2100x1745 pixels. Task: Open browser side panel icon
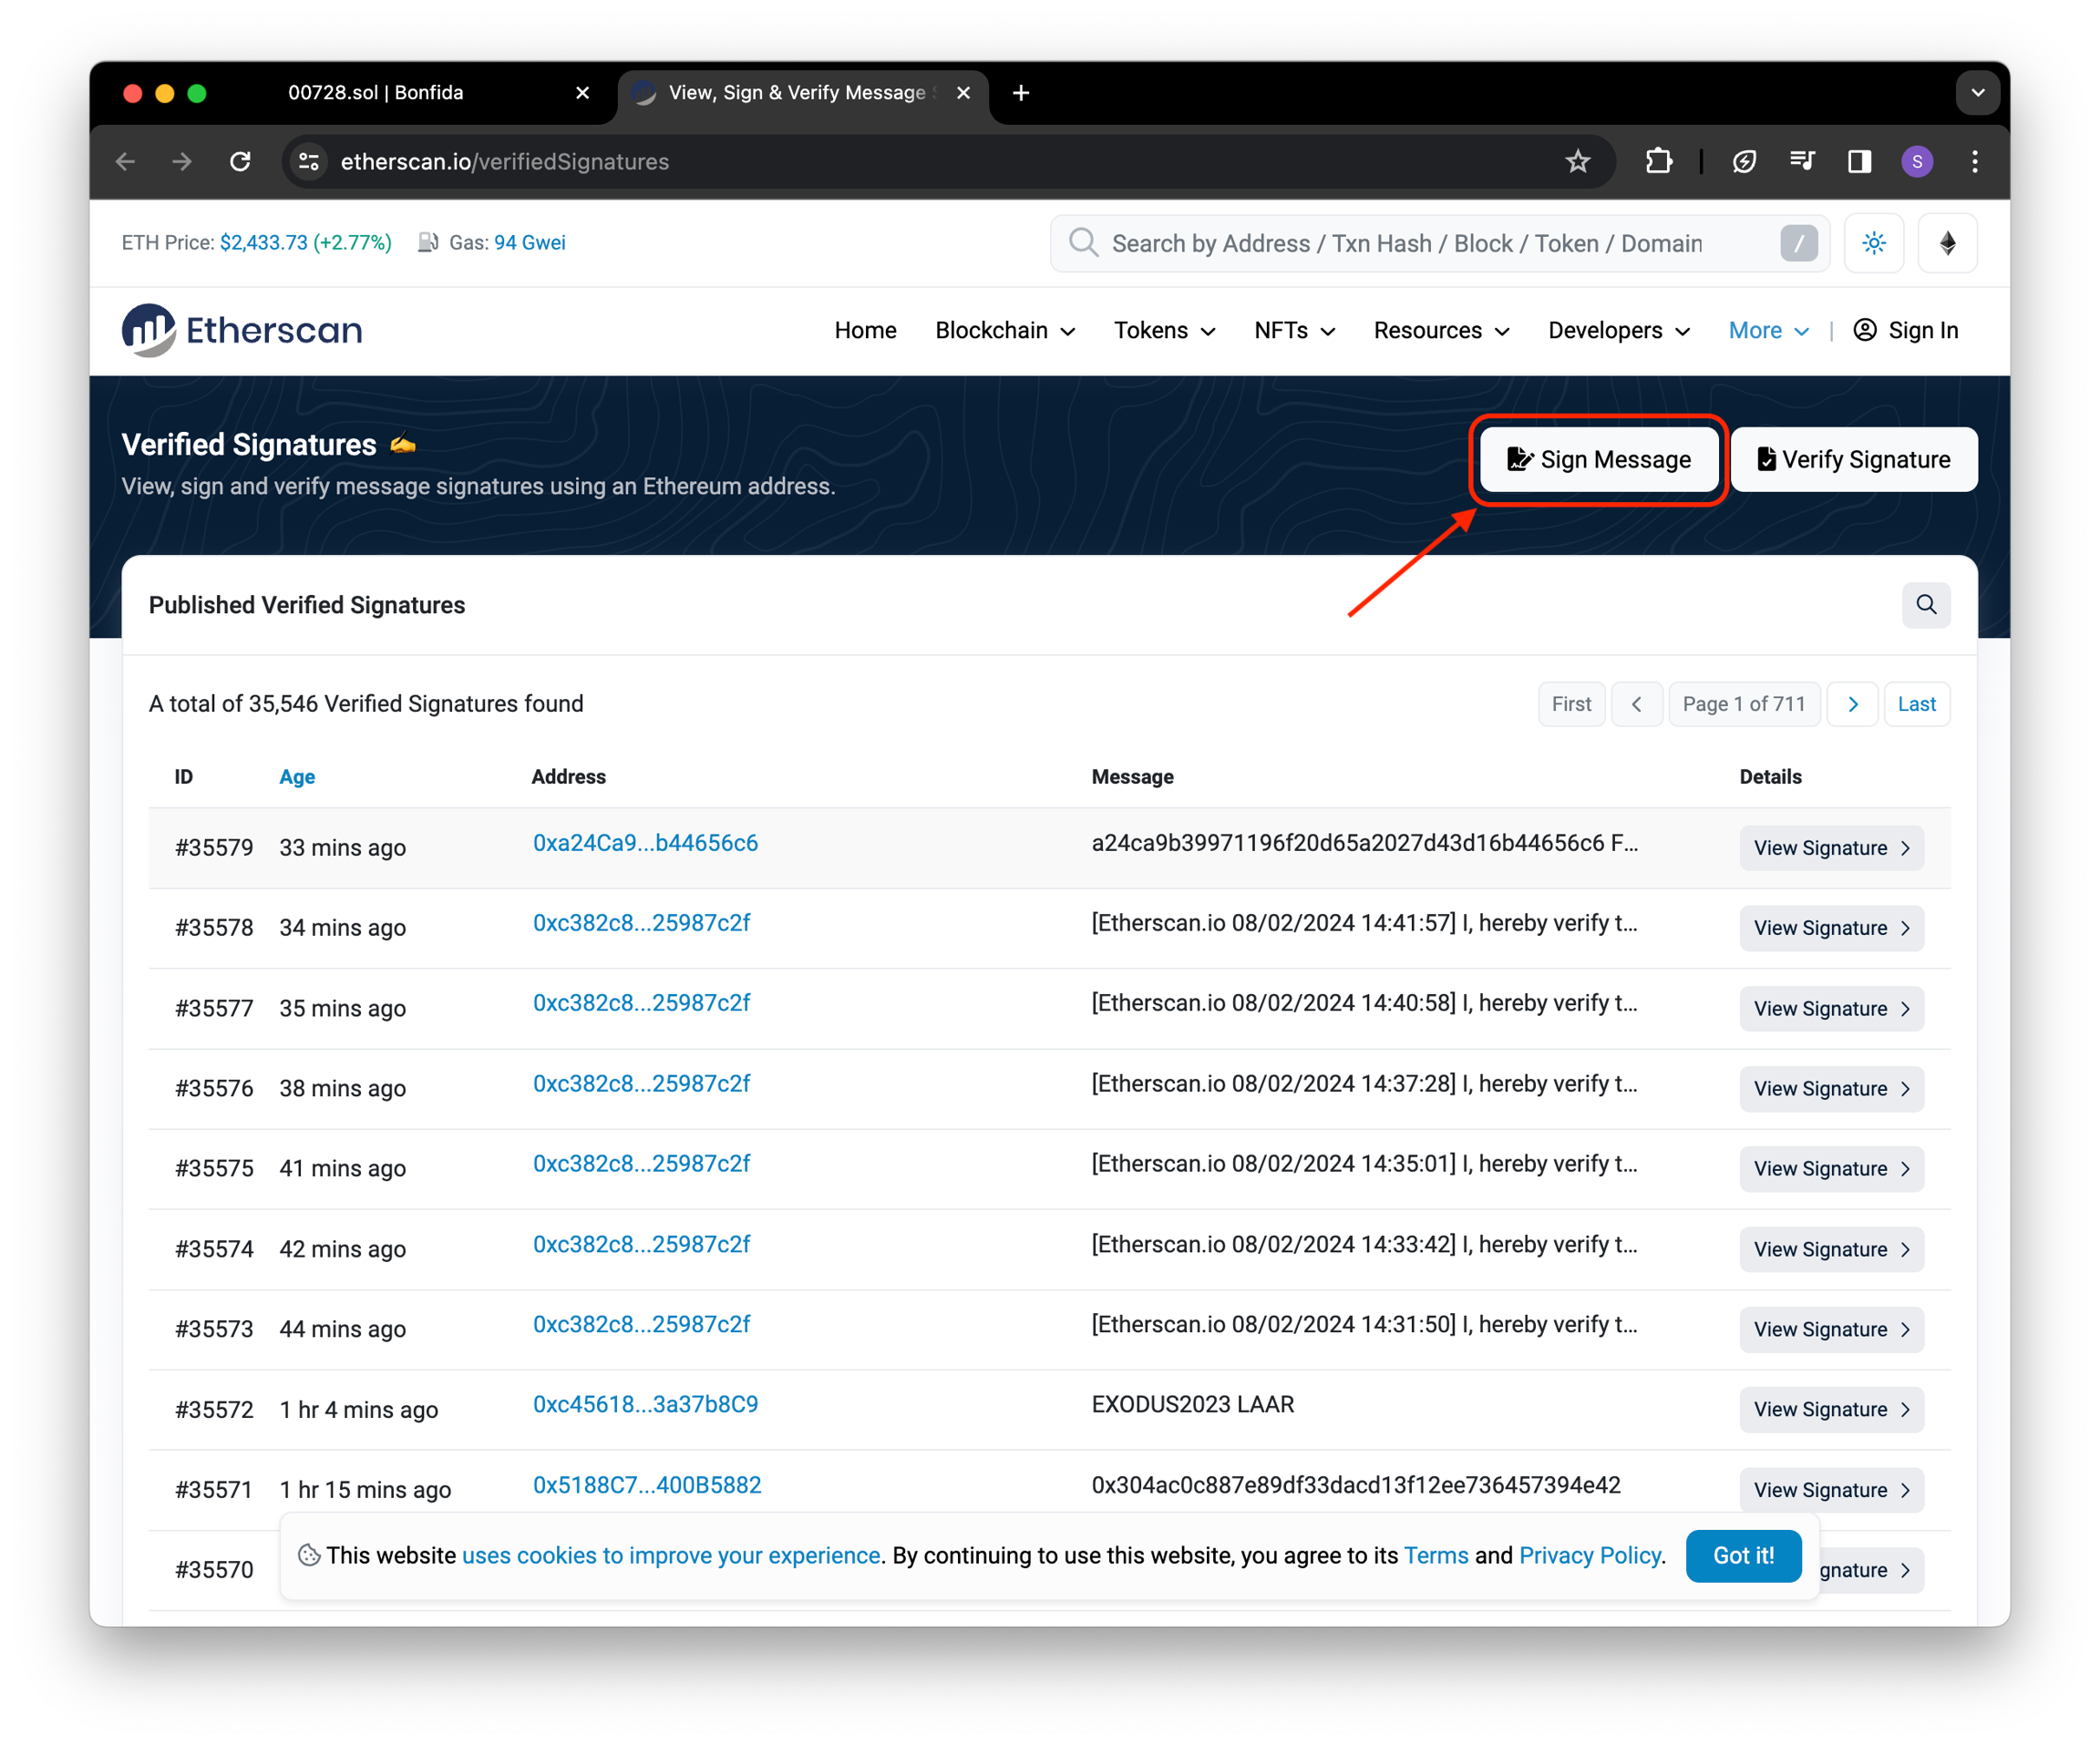pos(1859,162)
